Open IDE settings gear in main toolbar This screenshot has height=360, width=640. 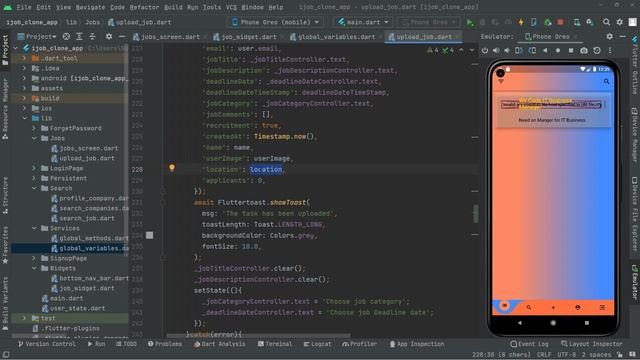pos(620,22)
